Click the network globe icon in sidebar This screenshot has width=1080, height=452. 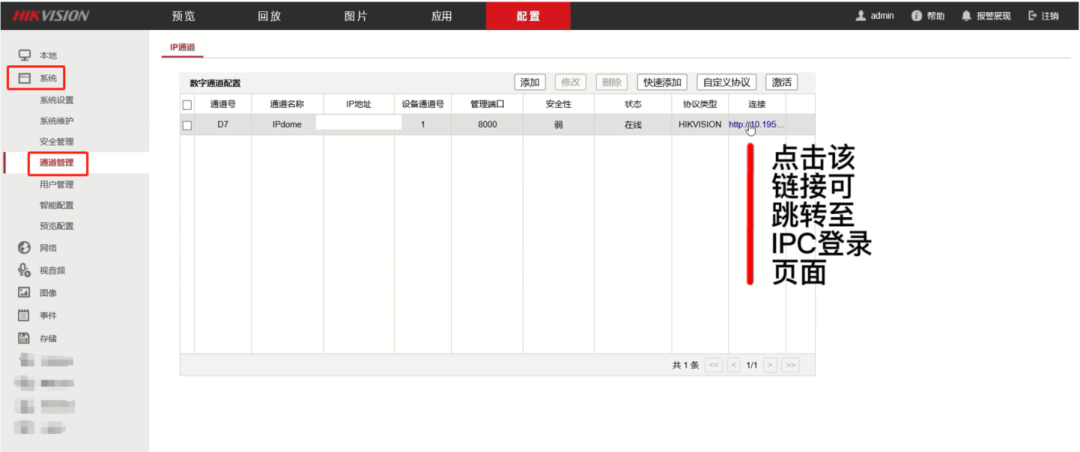coord(25,247)
